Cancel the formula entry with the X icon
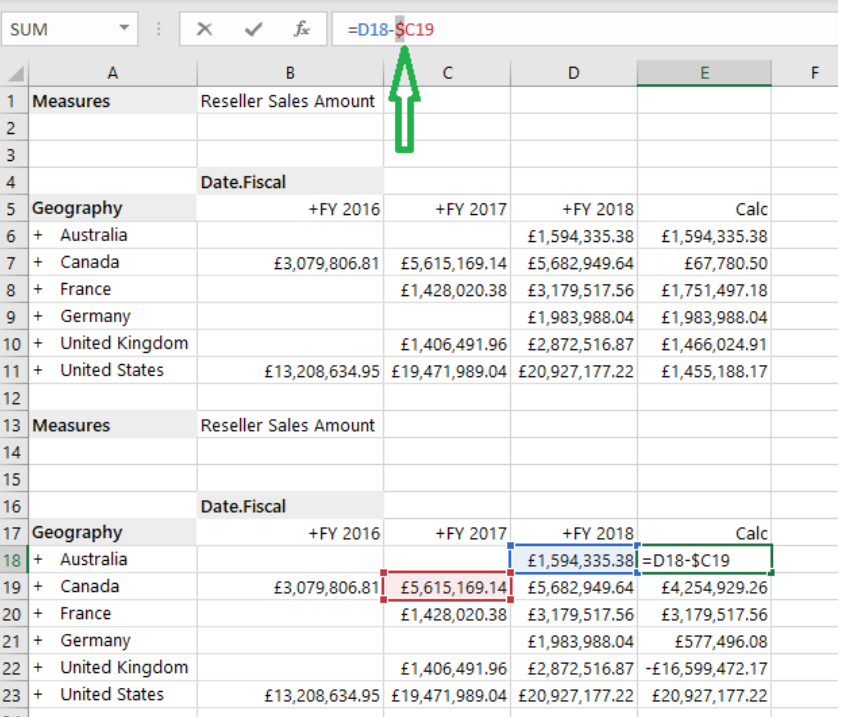This screenshot has width=845, height=717. pyautogui.click(x=205, y=28)
